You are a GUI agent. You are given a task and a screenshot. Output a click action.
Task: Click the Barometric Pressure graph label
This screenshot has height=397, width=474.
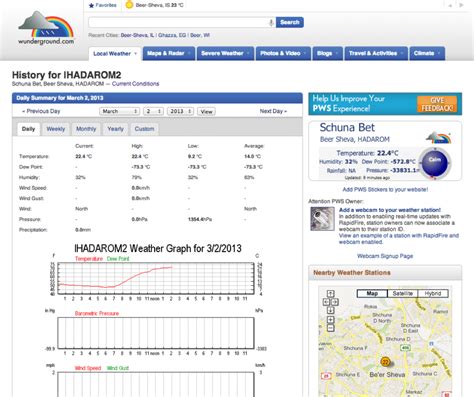tap(97, 313)
